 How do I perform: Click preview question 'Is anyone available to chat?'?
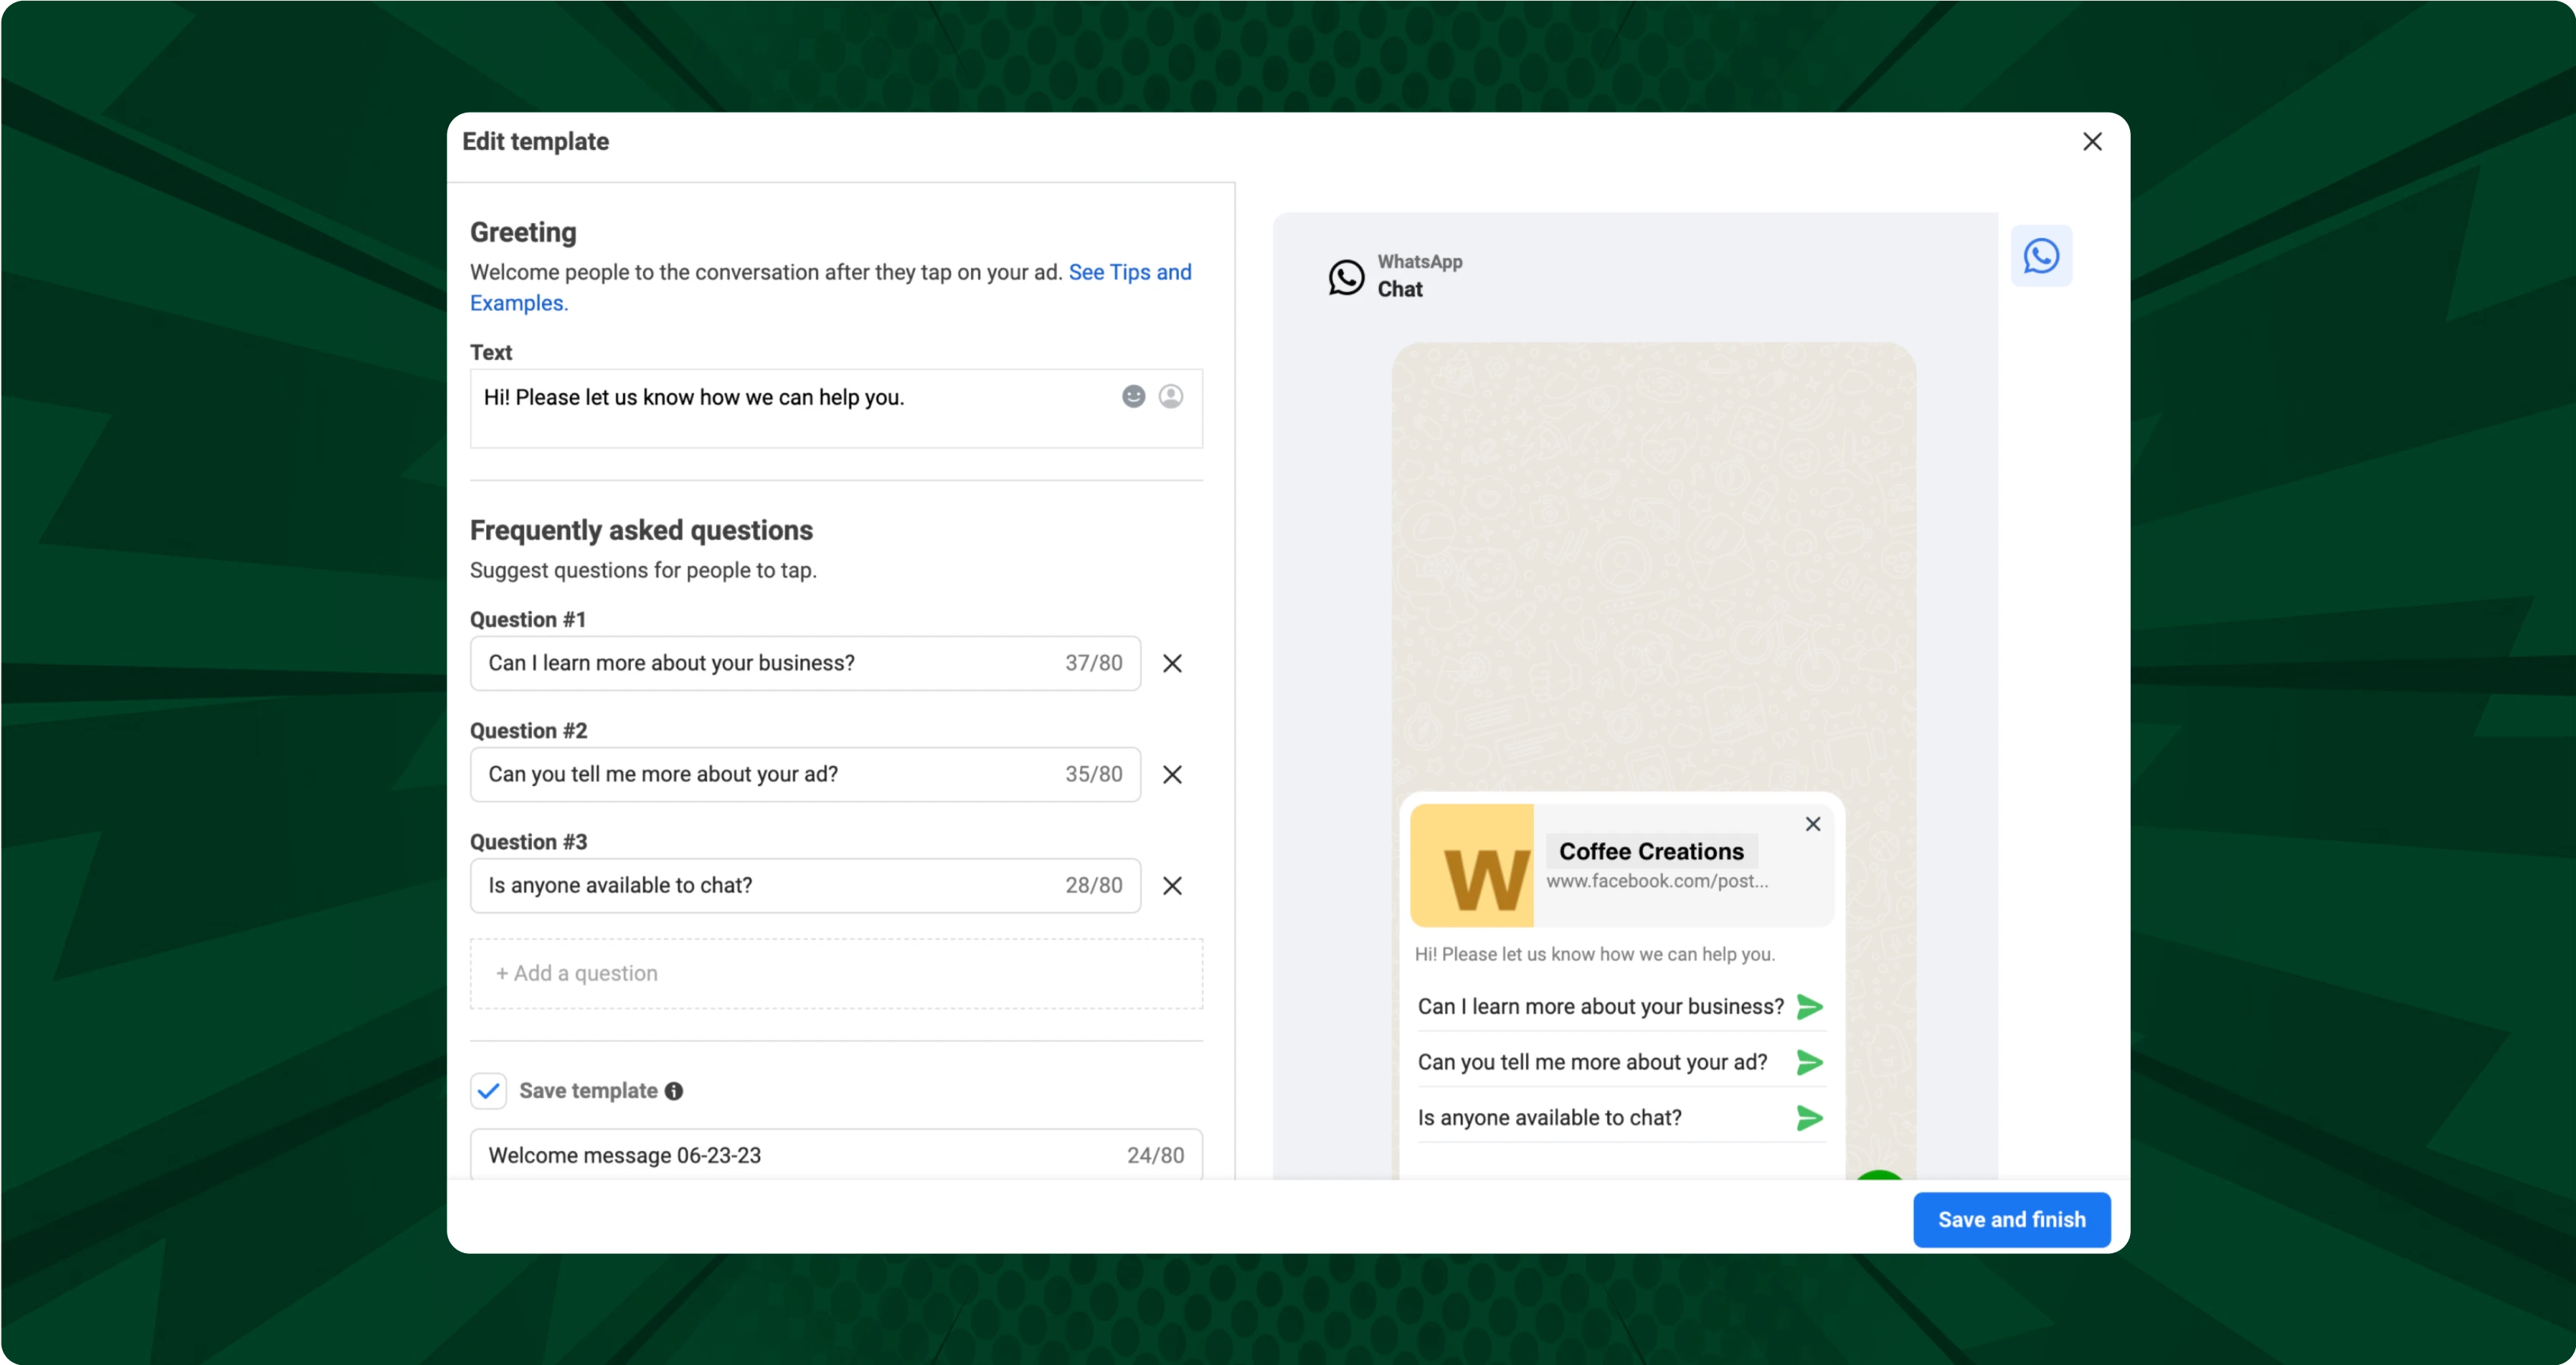(x=1549, y=1117)
